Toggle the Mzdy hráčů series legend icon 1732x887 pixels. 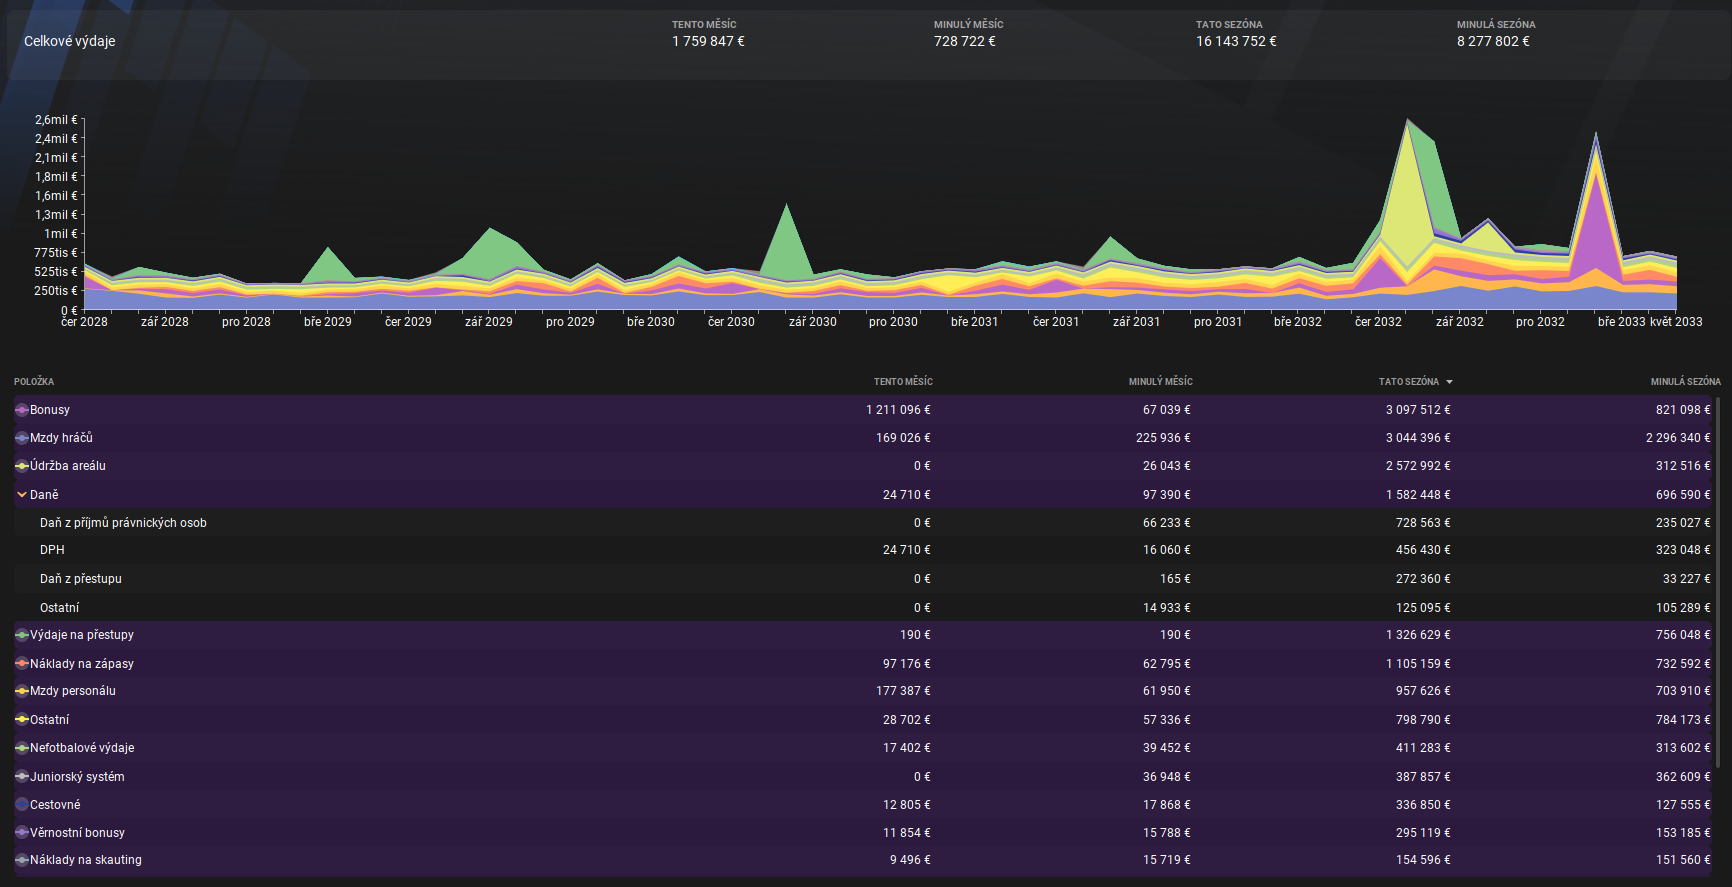coord(22,438)
